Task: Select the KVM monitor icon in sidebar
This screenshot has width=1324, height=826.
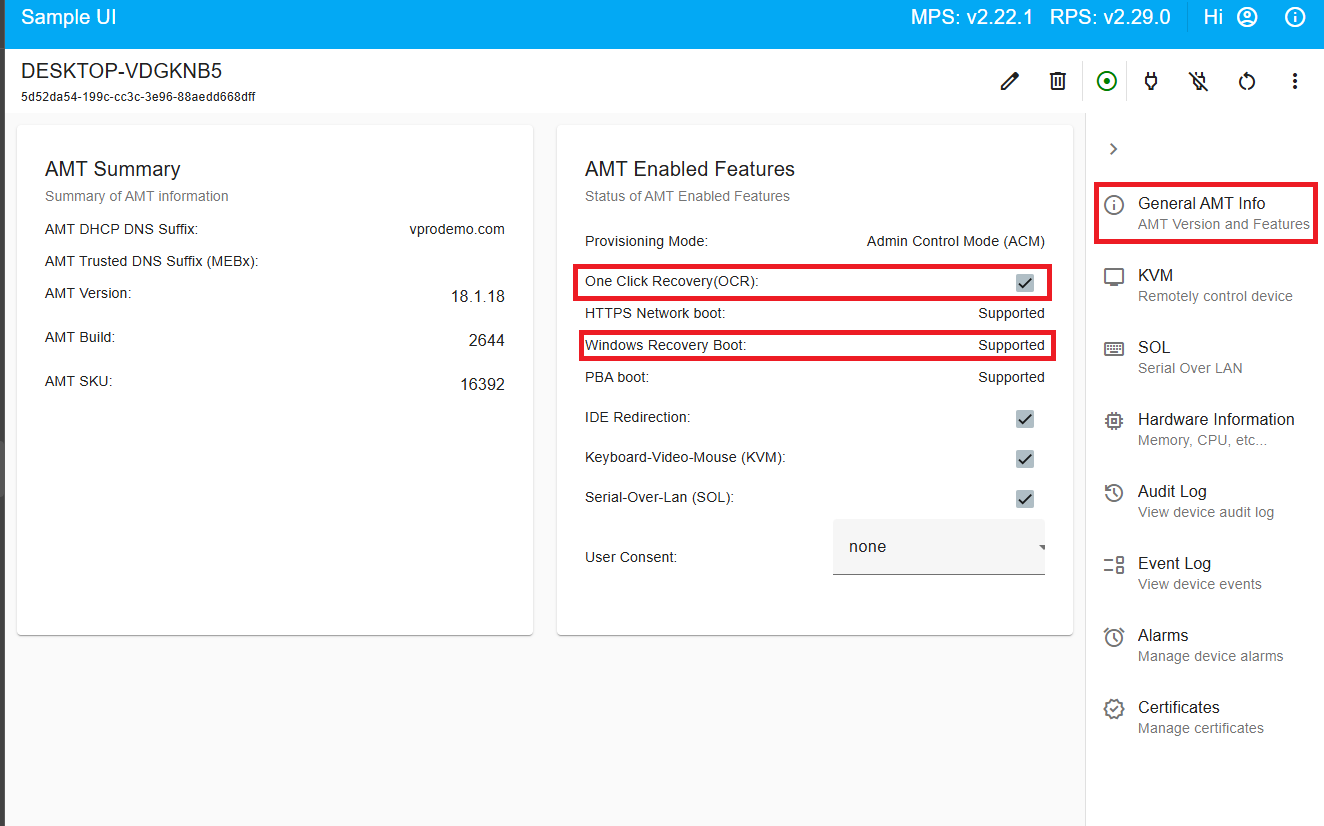Action: pyautogui.click(x=1113, y=275)
